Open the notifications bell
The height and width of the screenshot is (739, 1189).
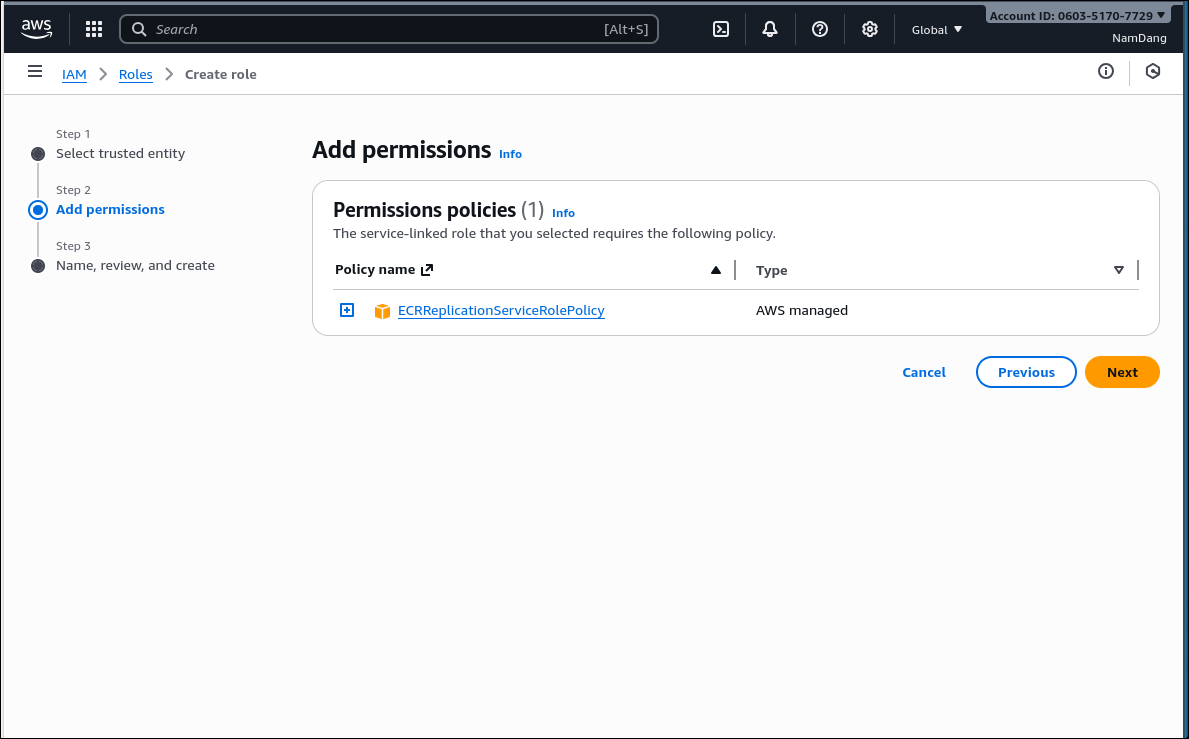coord(769,28)
